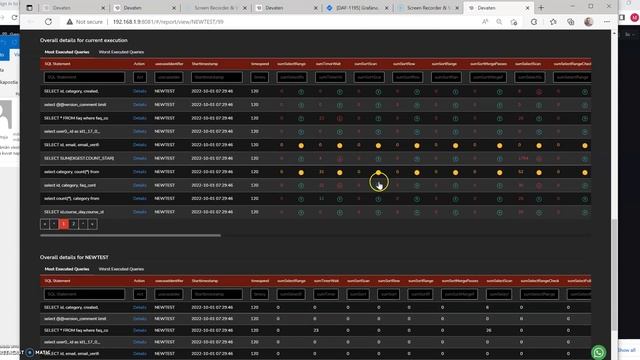Image resolution: width=640 pixels, height=360 pixels.
Task: Click the Not secure warning icon
Action: [69, 22]
